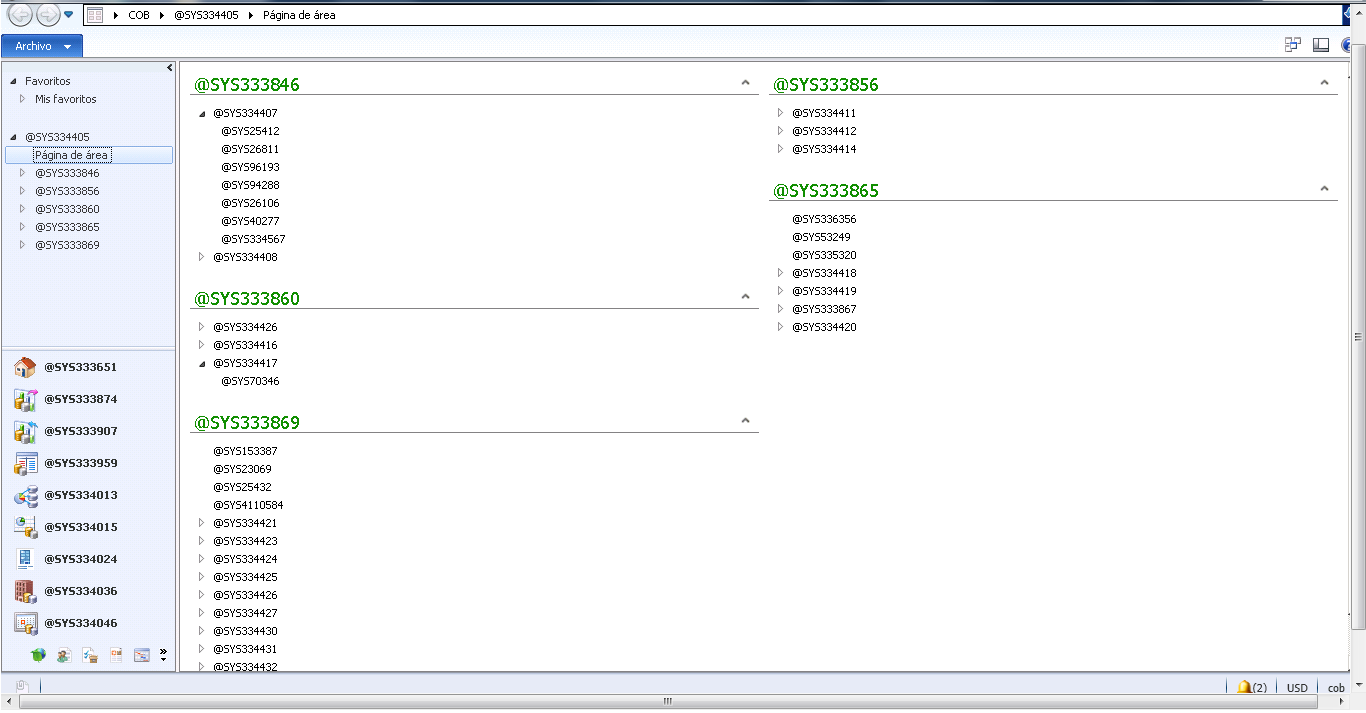Expand @SYS333856 in the navigation tree

[x=23, y=191]
